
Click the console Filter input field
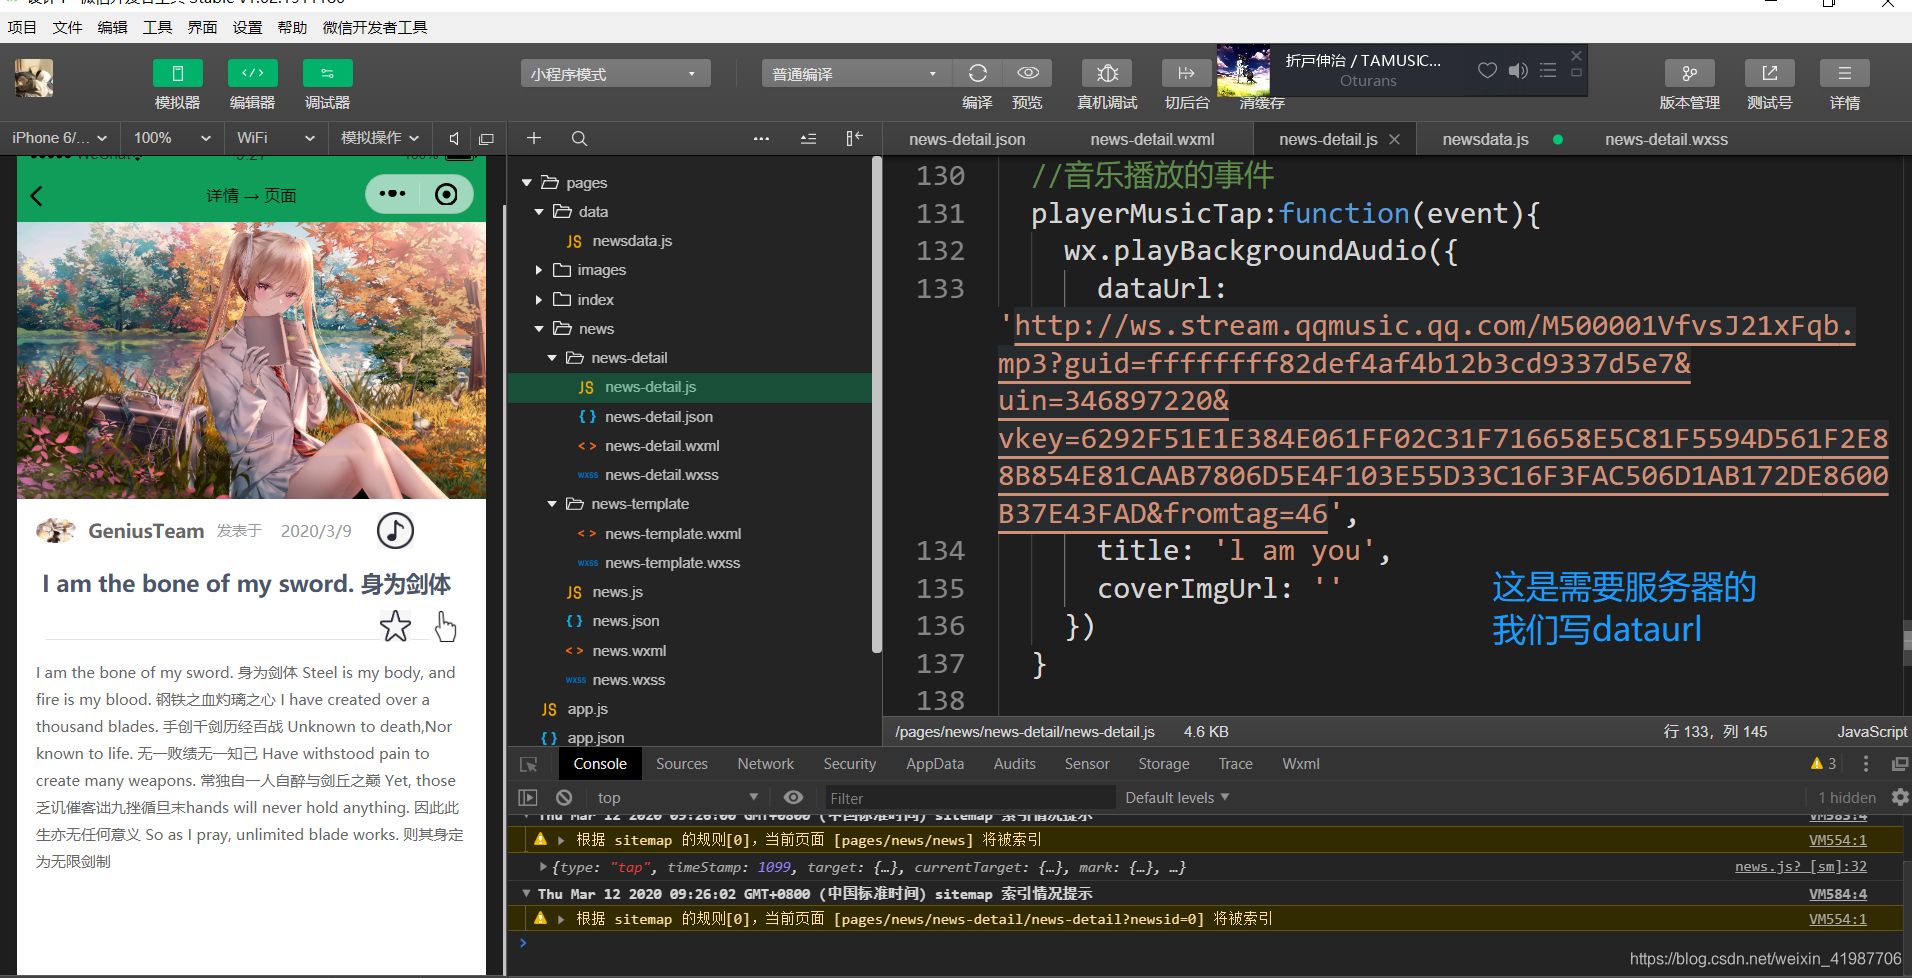(x=968, y=798)
